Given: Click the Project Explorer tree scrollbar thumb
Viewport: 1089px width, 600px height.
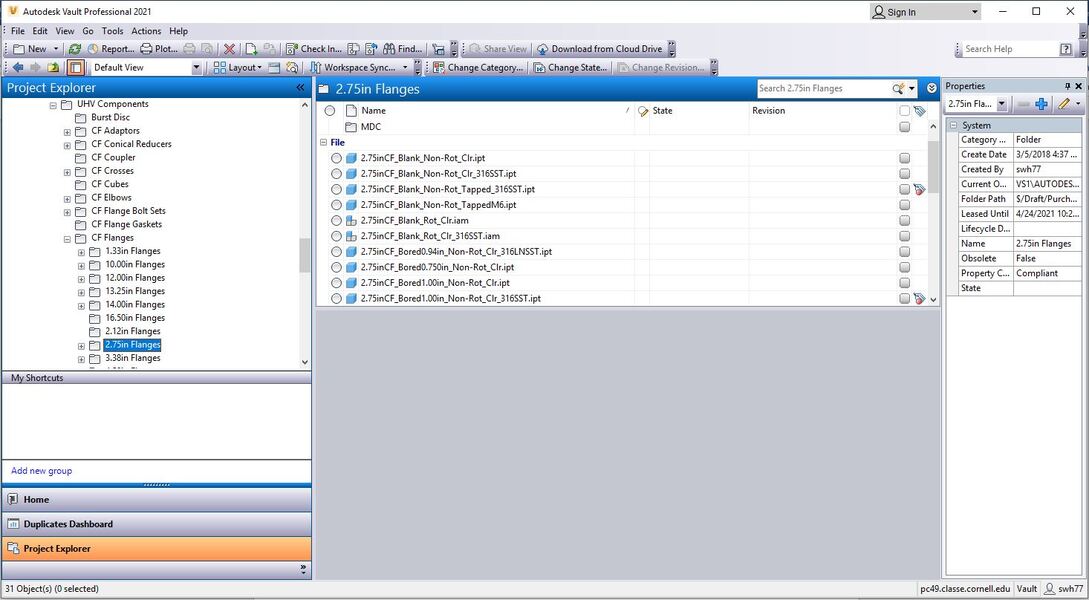Looking at the screenshot, I should 304,256.
